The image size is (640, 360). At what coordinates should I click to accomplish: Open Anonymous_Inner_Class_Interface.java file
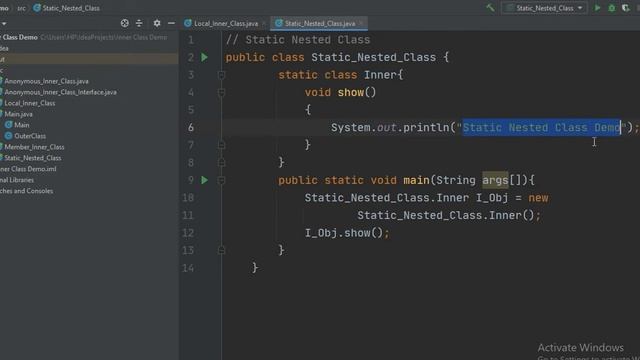click(60, 92)
